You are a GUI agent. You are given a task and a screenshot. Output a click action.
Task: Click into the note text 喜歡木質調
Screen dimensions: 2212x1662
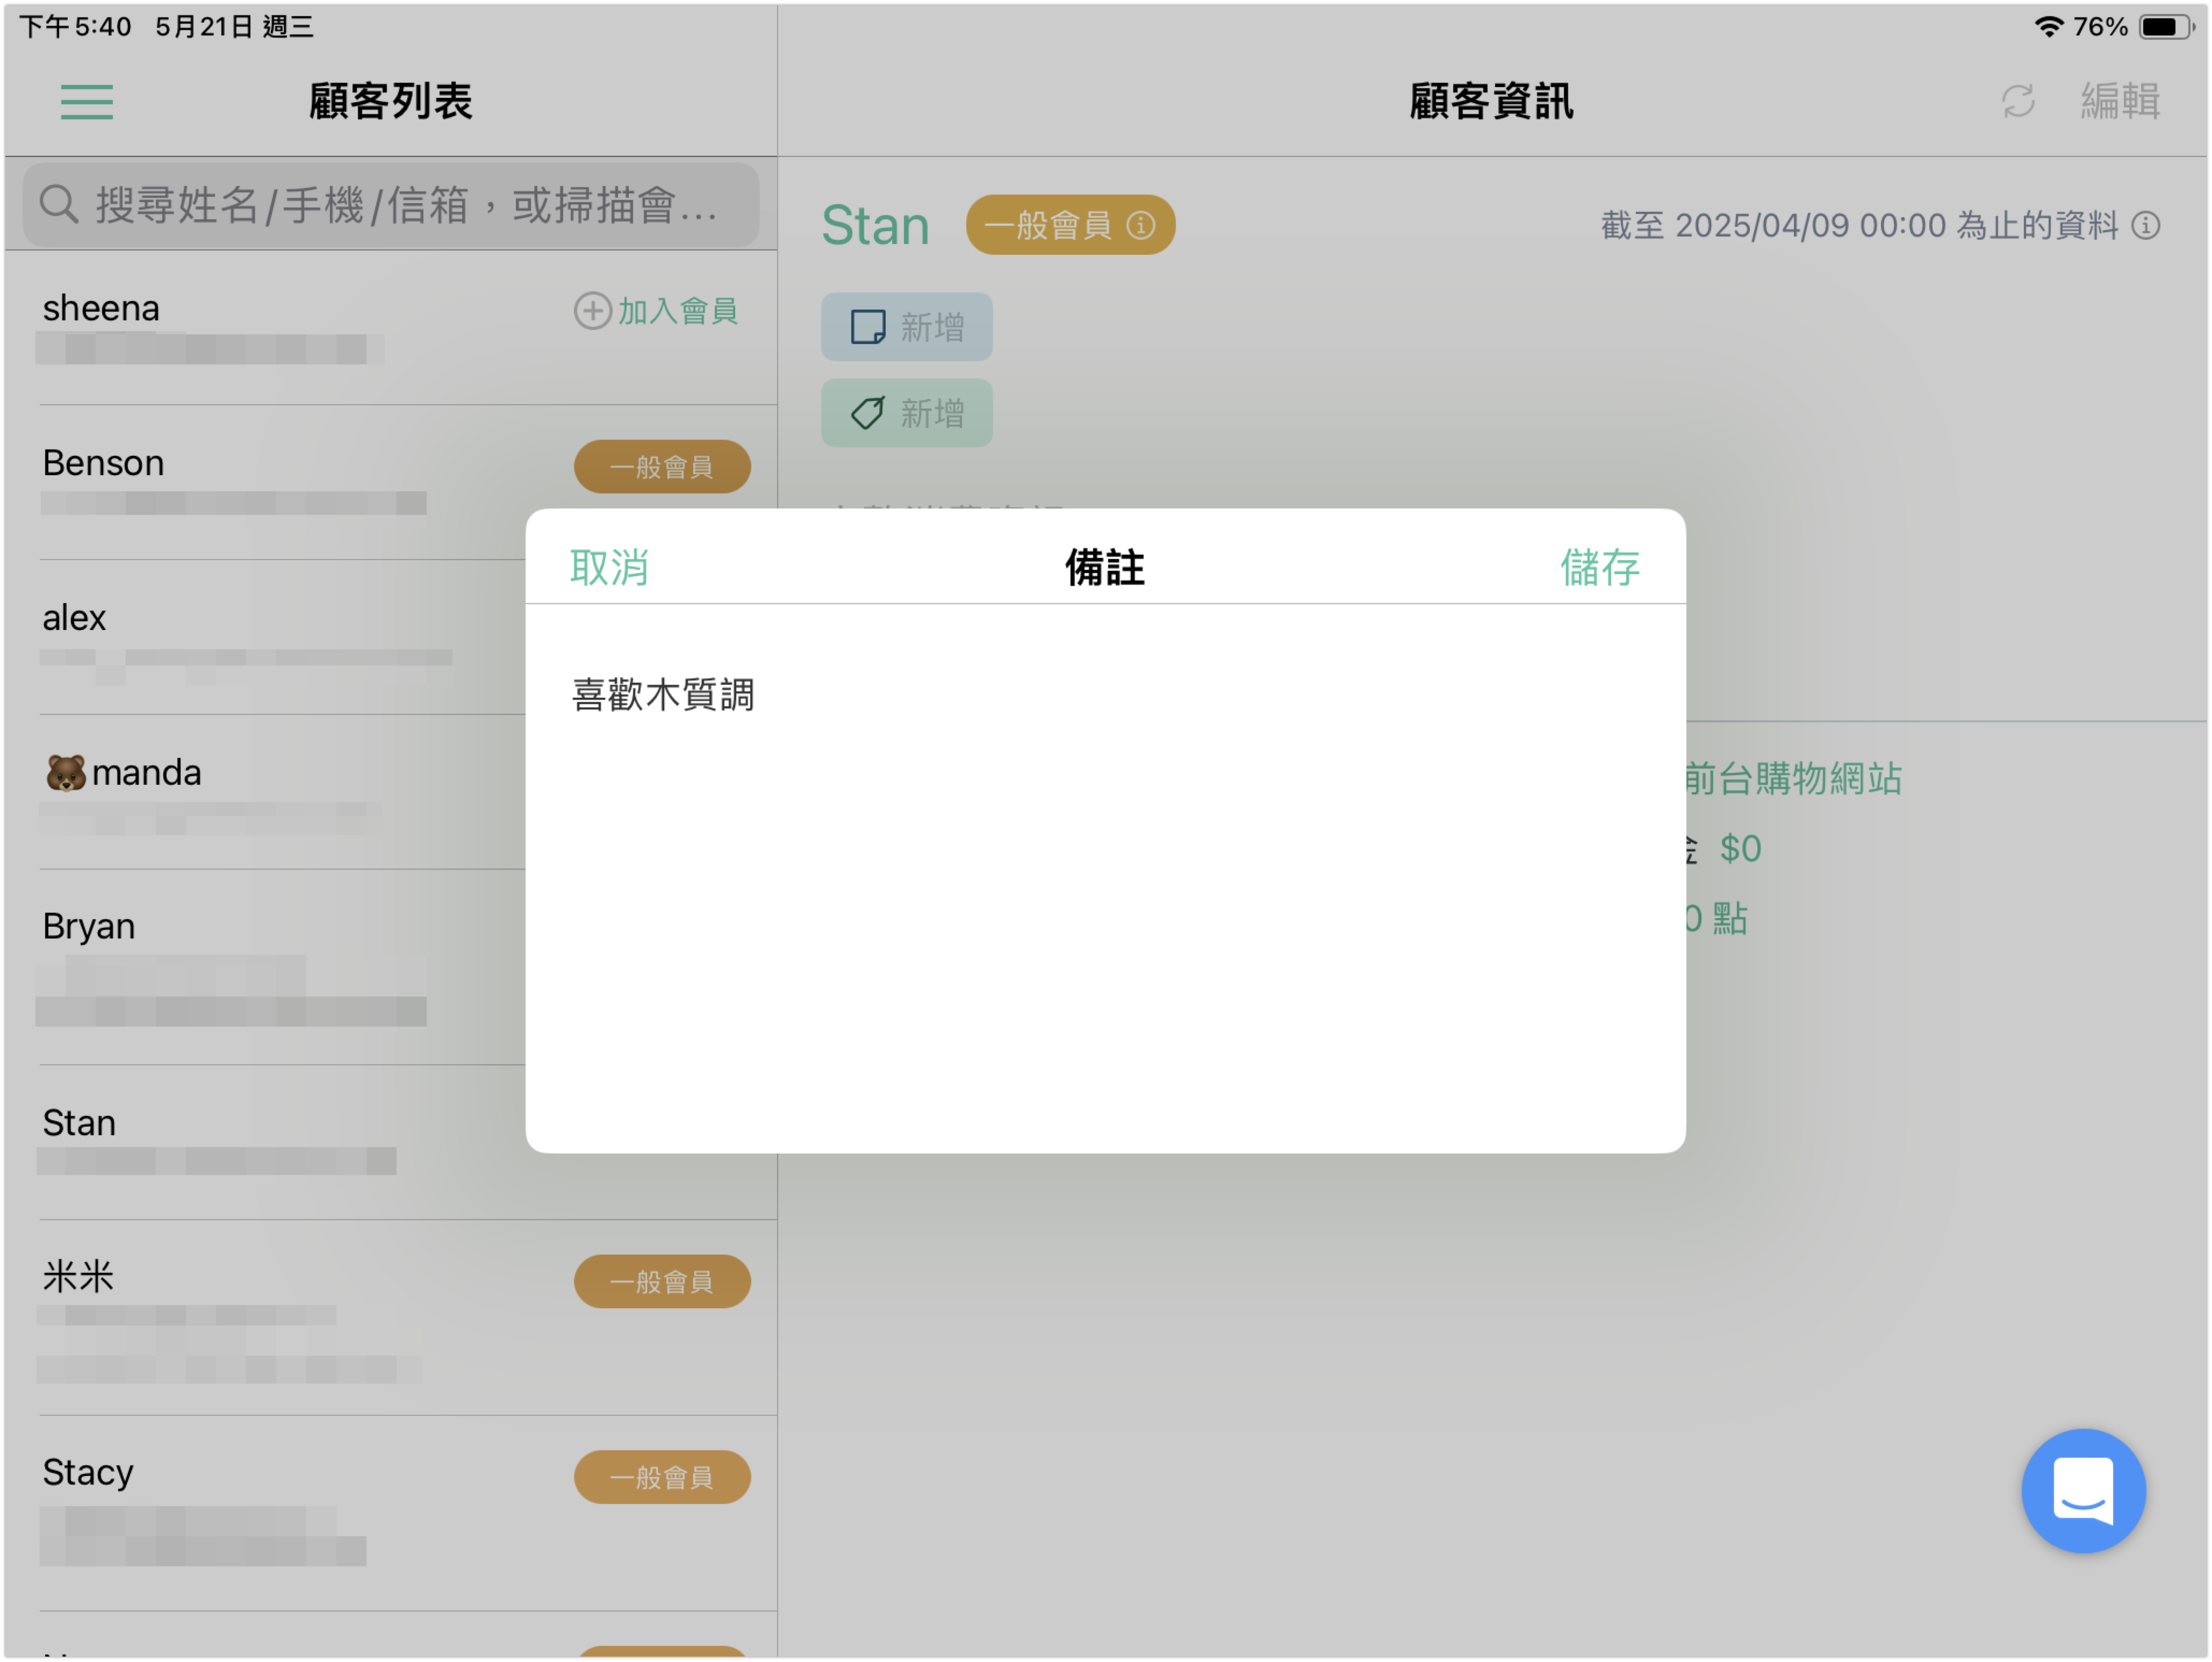point(663,695)
